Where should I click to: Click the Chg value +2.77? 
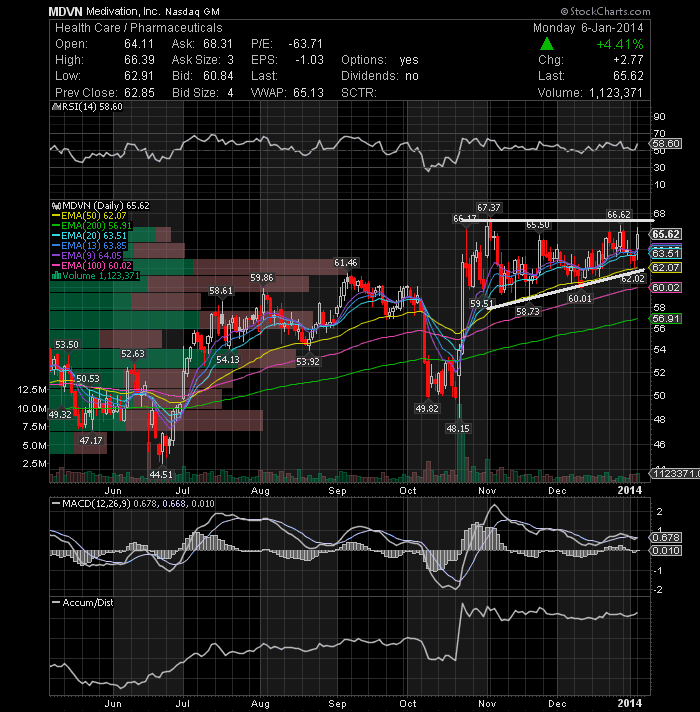(x=628, y=60)
